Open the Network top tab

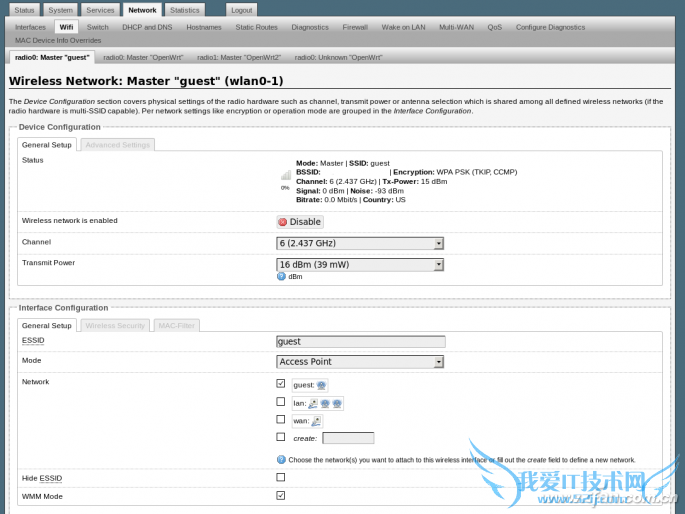(x=142, y=10)
